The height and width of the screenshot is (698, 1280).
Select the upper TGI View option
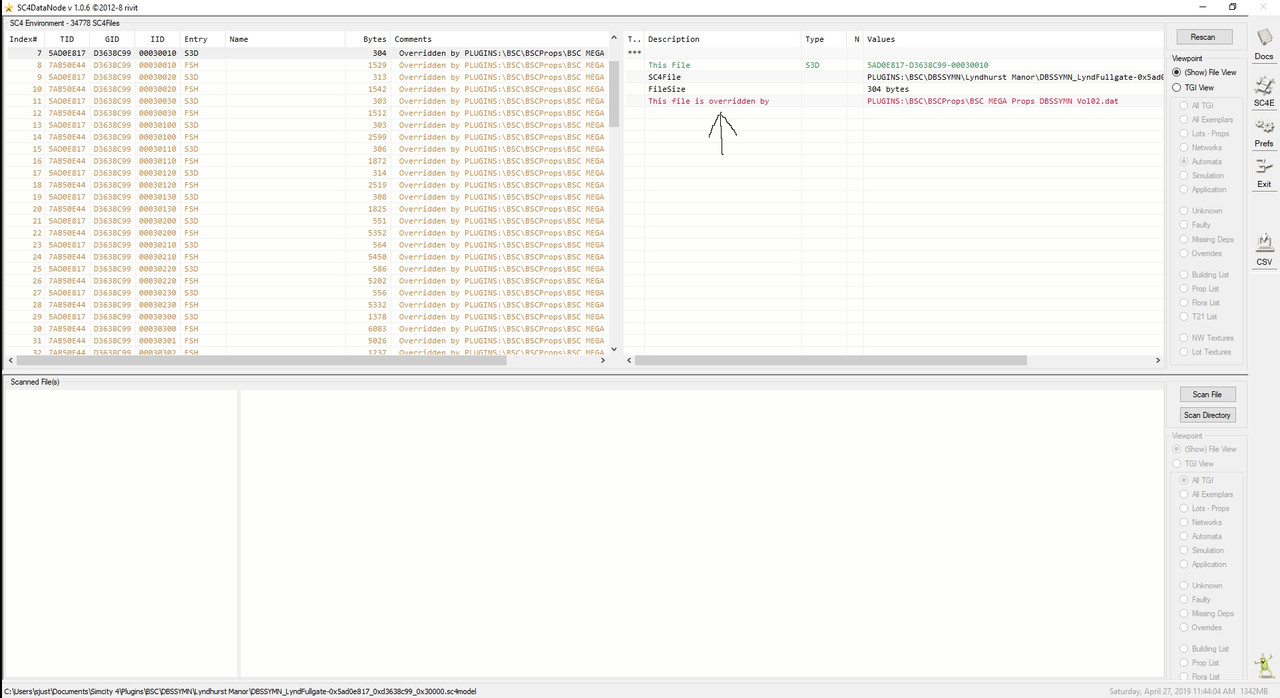(x=1192, y=87)
